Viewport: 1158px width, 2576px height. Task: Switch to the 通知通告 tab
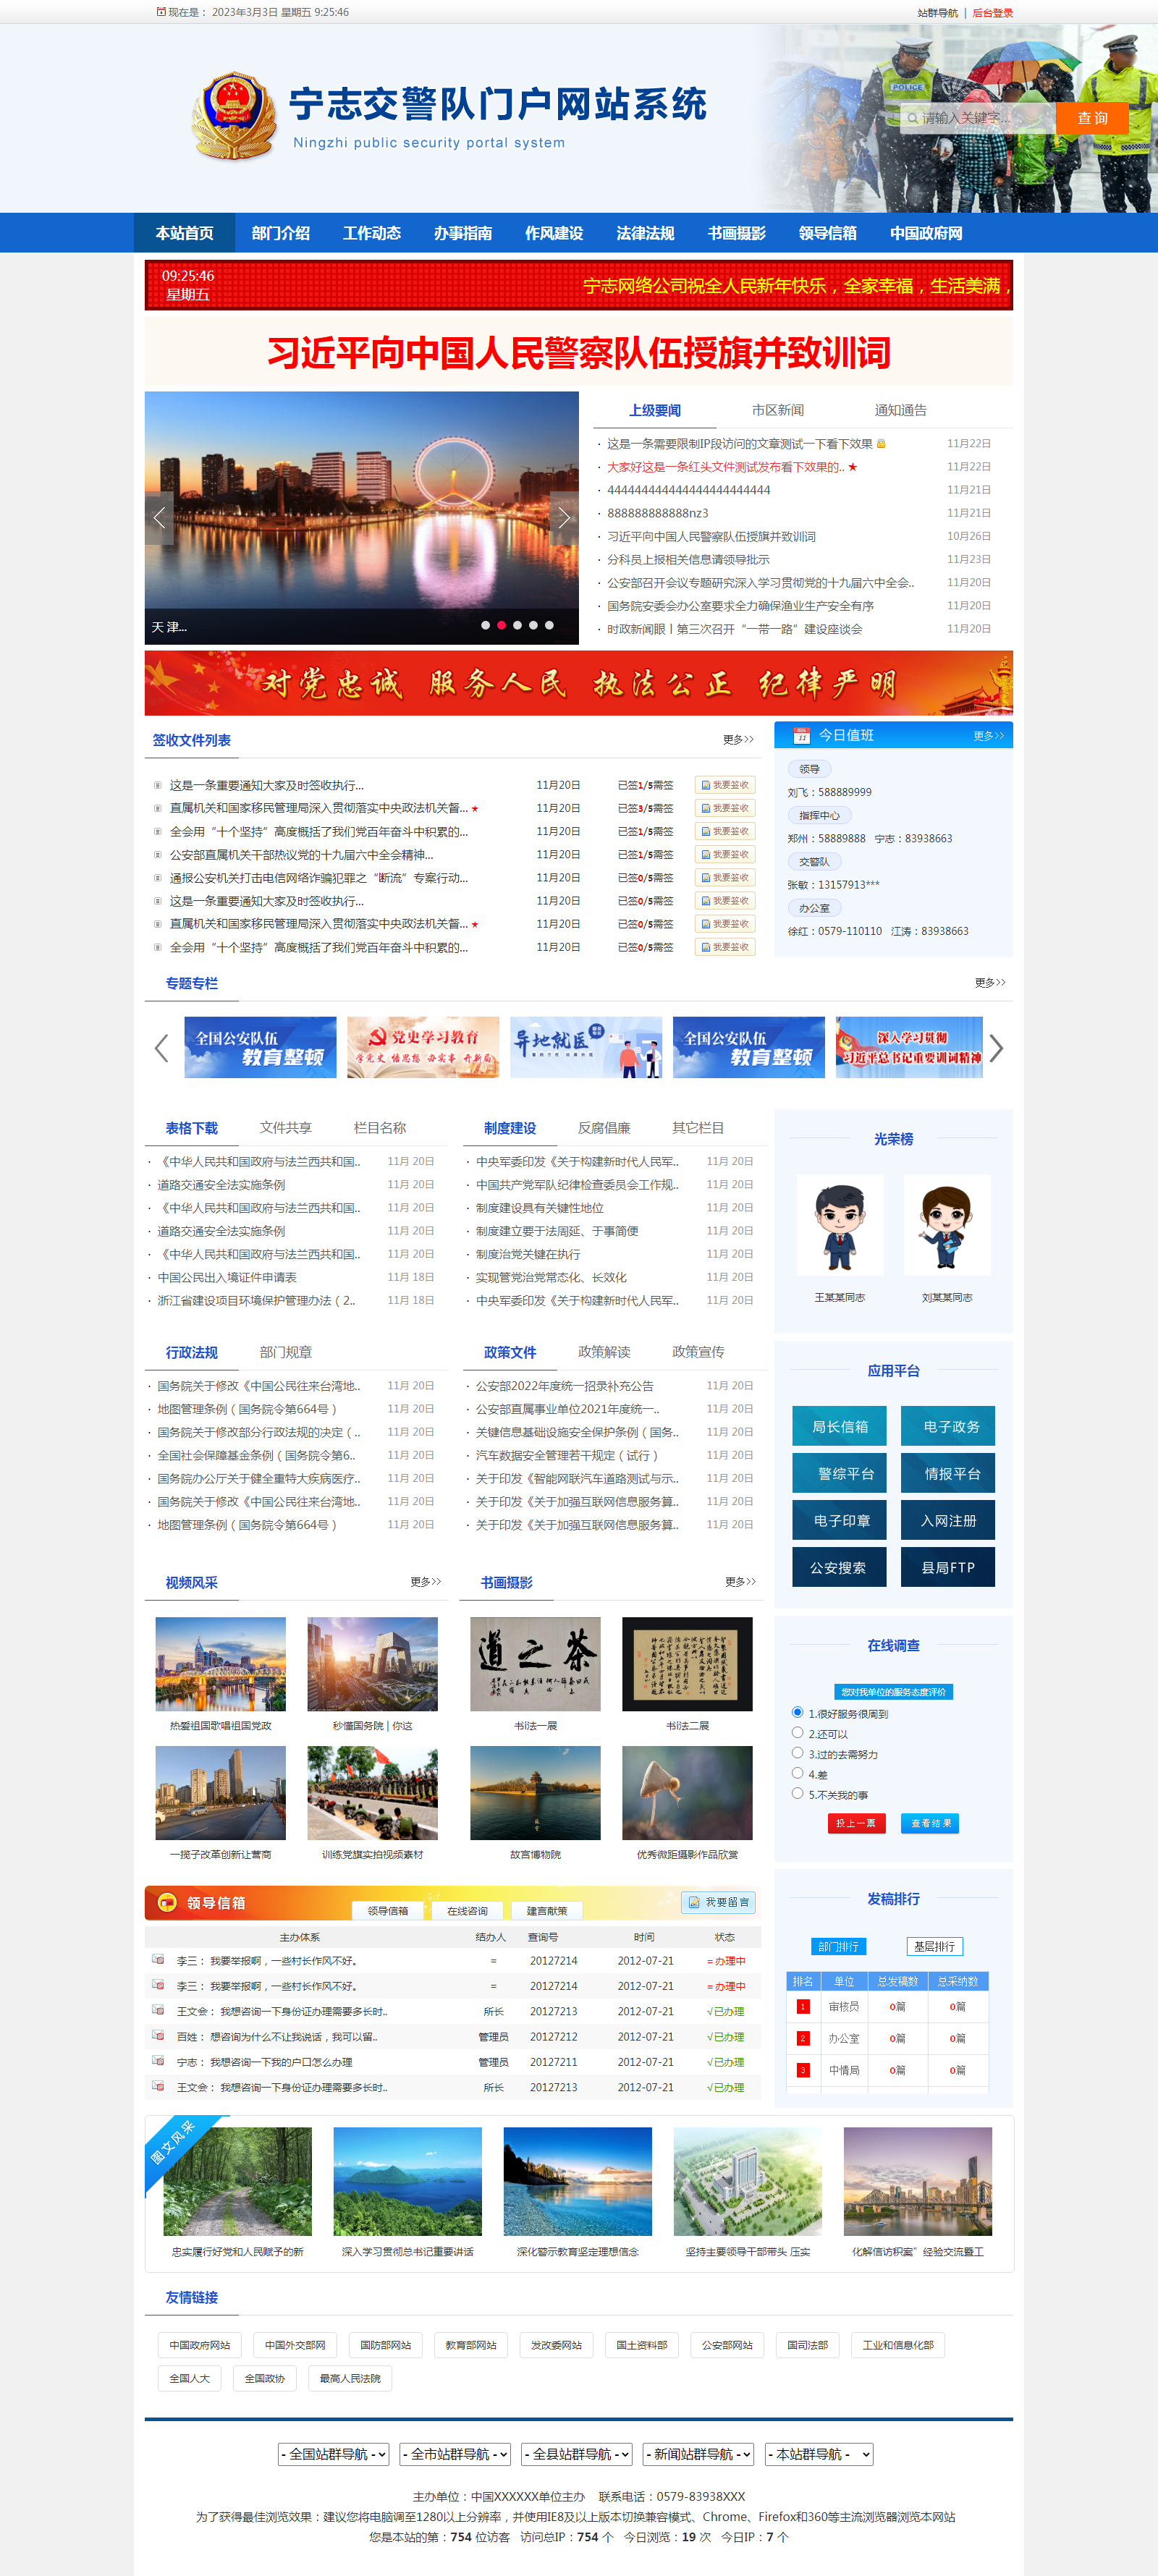coord(900,410)
